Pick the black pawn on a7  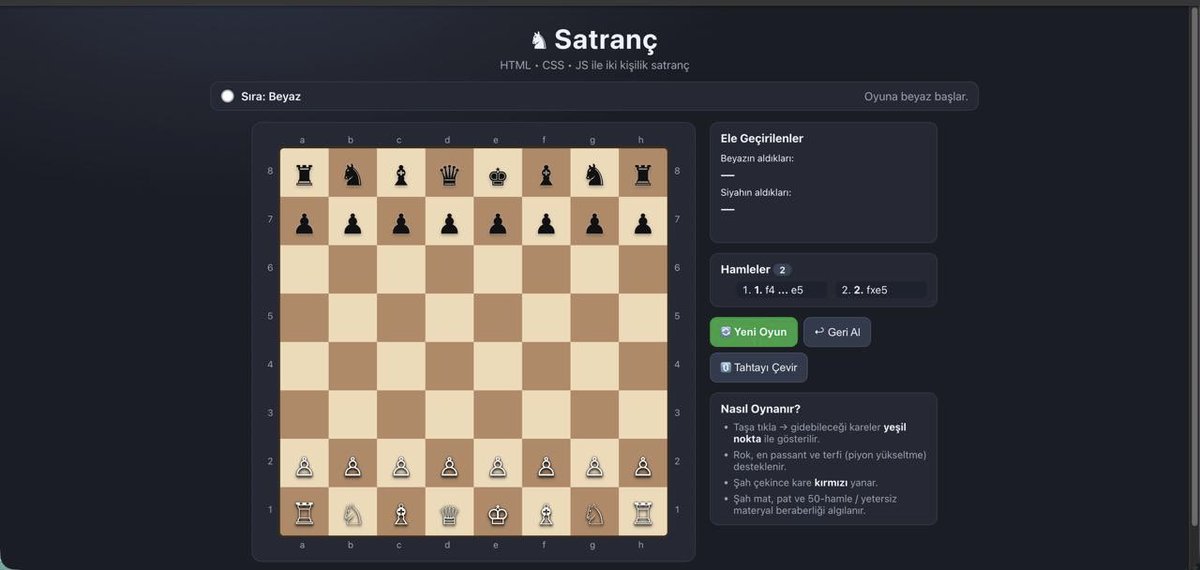click(x=304, y=224)
